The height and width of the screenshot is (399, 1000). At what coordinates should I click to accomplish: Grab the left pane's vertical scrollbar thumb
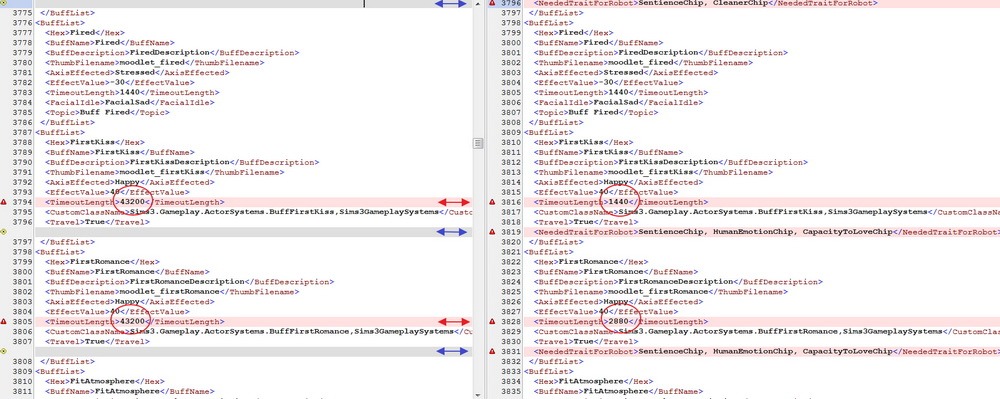[478, 144]
